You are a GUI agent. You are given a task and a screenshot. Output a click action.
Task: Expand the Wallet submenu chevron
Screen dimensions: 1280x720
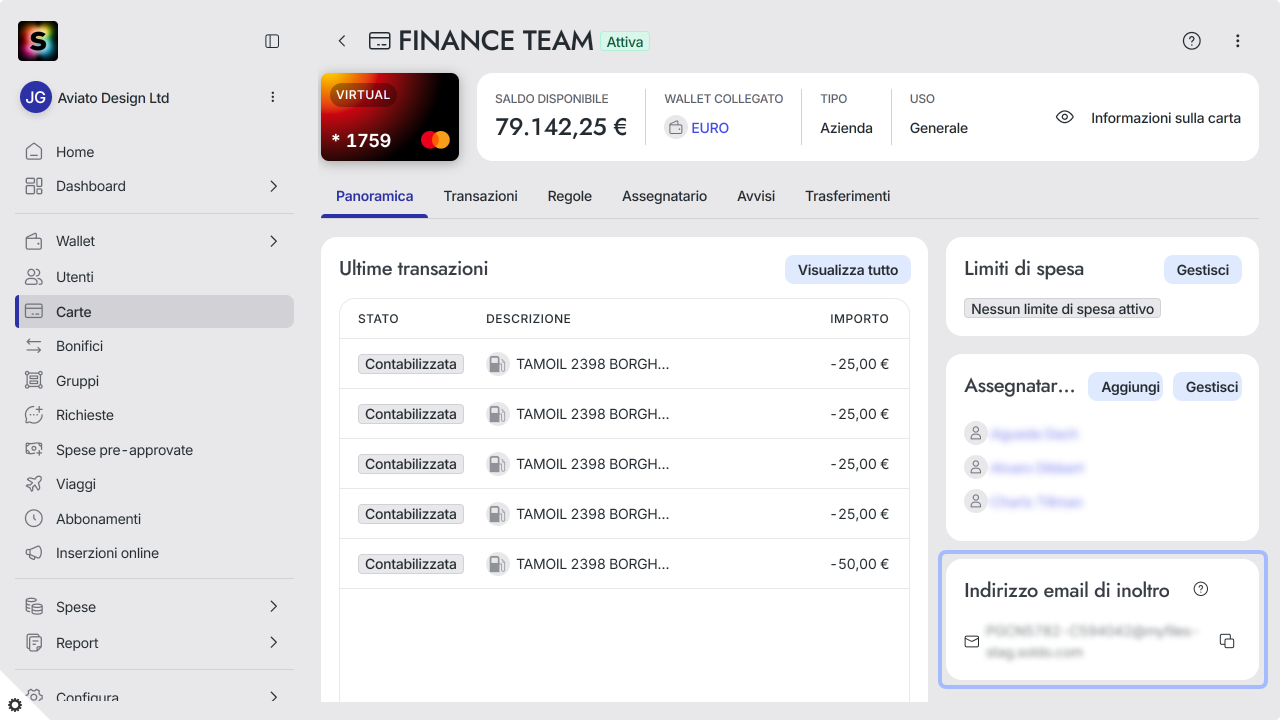point(273,241)
